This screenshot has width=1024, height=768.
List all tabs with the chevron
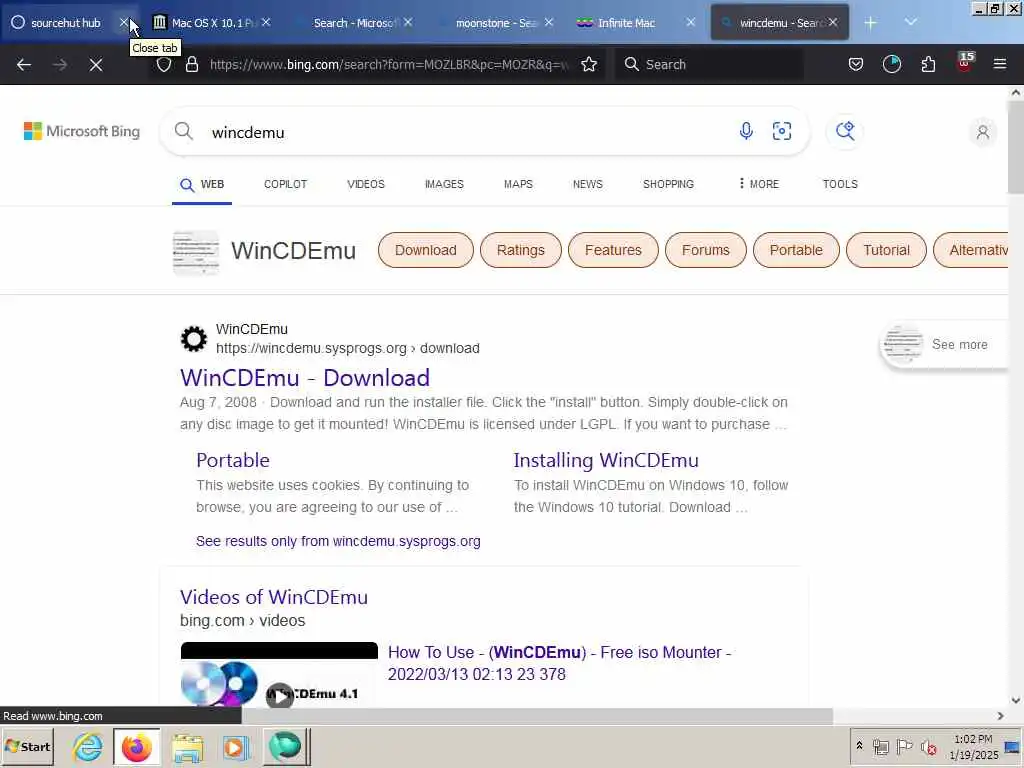(910, 22)
